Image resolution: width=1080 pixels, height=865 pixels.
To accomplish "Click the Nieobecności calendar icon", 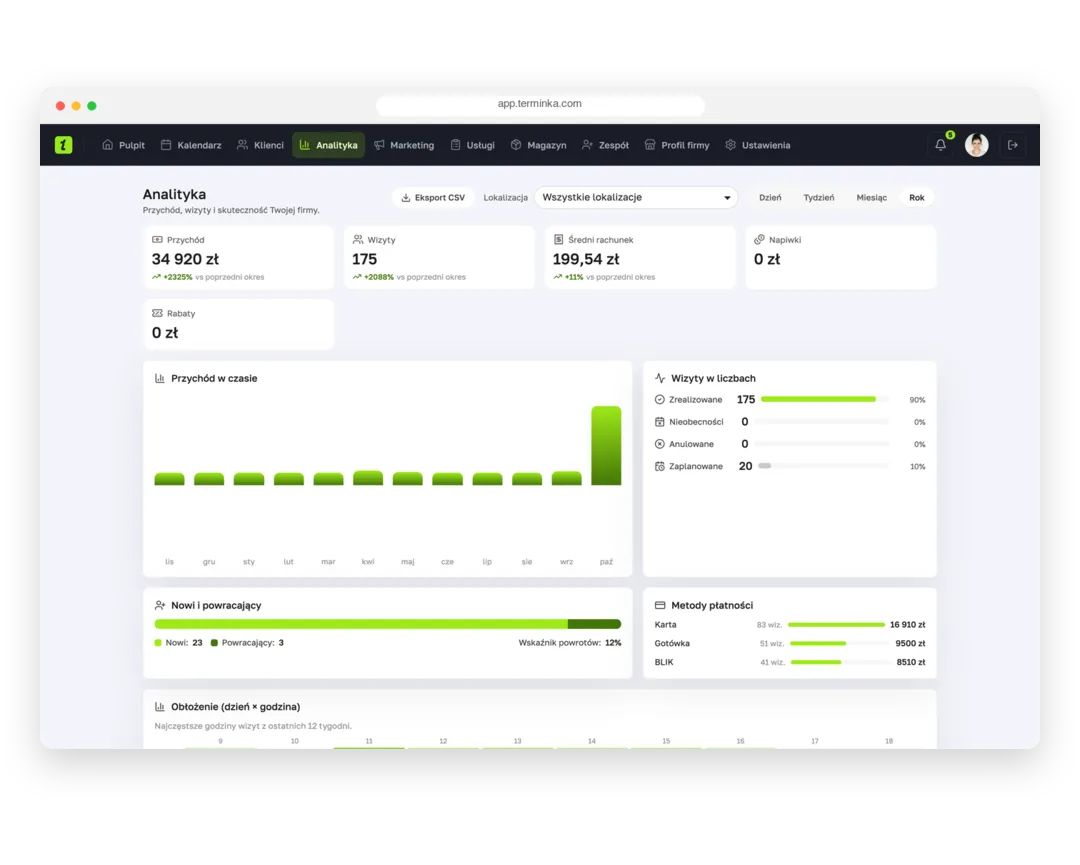I will [x=659, y=421].
